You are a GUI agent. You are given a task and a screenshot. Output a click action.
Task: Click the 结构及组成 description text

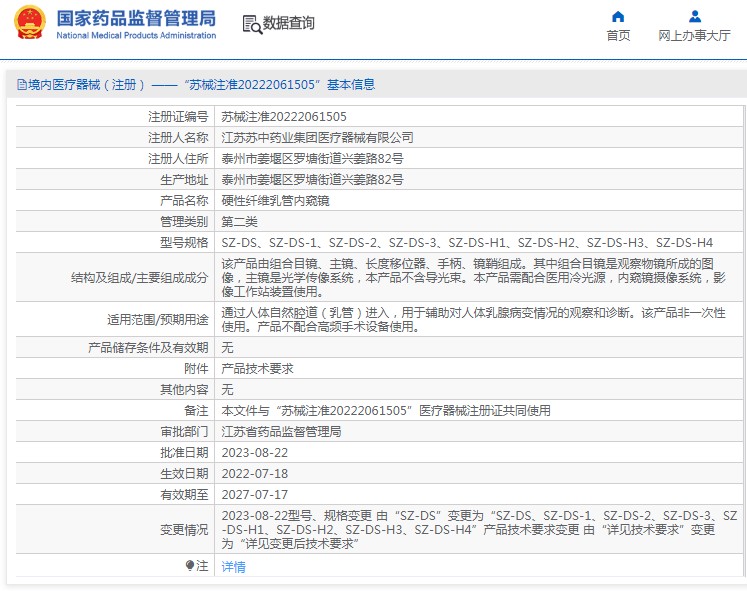pyautogui.click(x=474, y=277)
